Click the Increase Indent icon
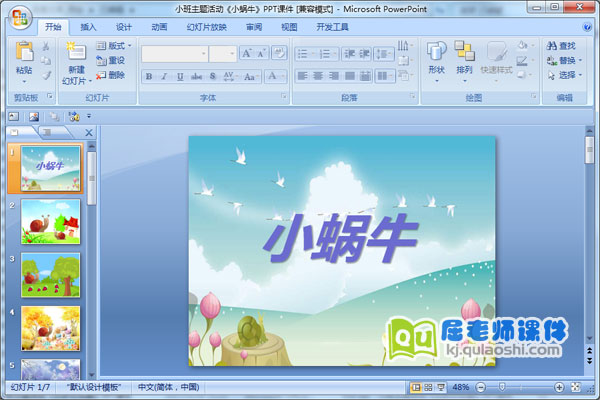 [364, 54]
